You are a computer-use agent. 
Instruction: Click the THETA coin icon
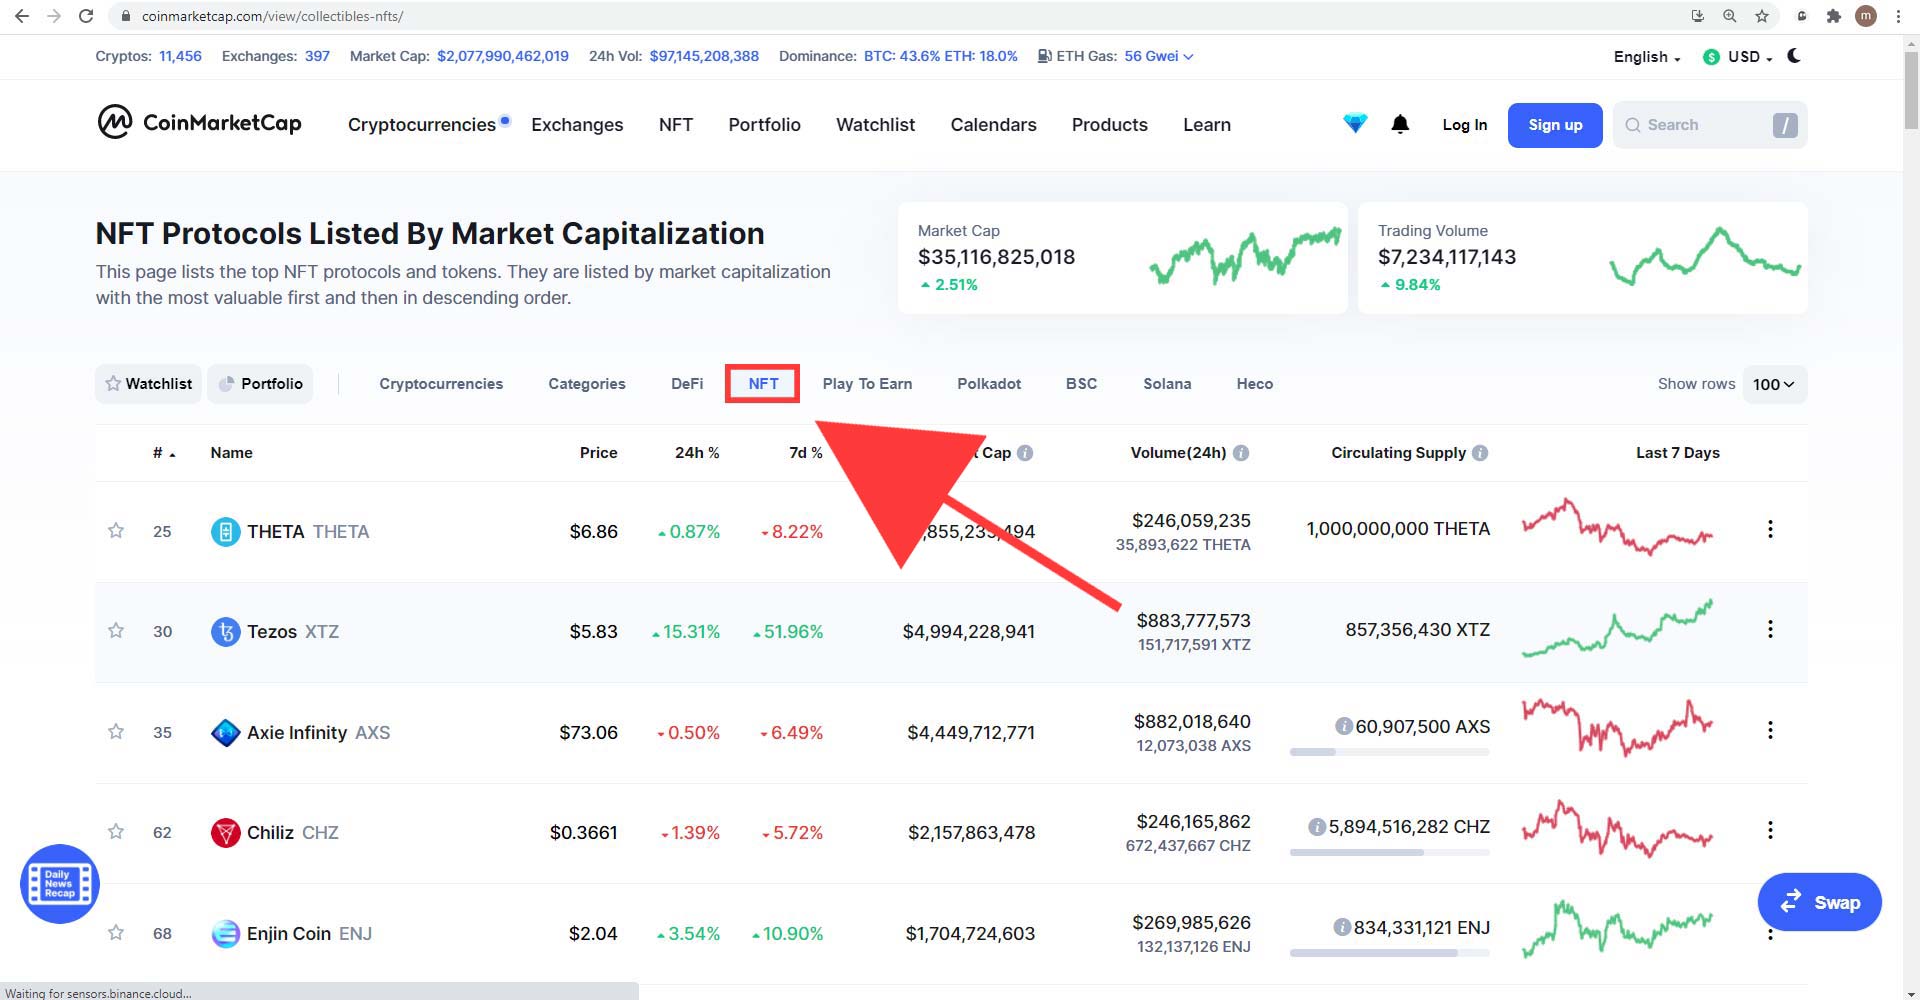click(226, 531)
